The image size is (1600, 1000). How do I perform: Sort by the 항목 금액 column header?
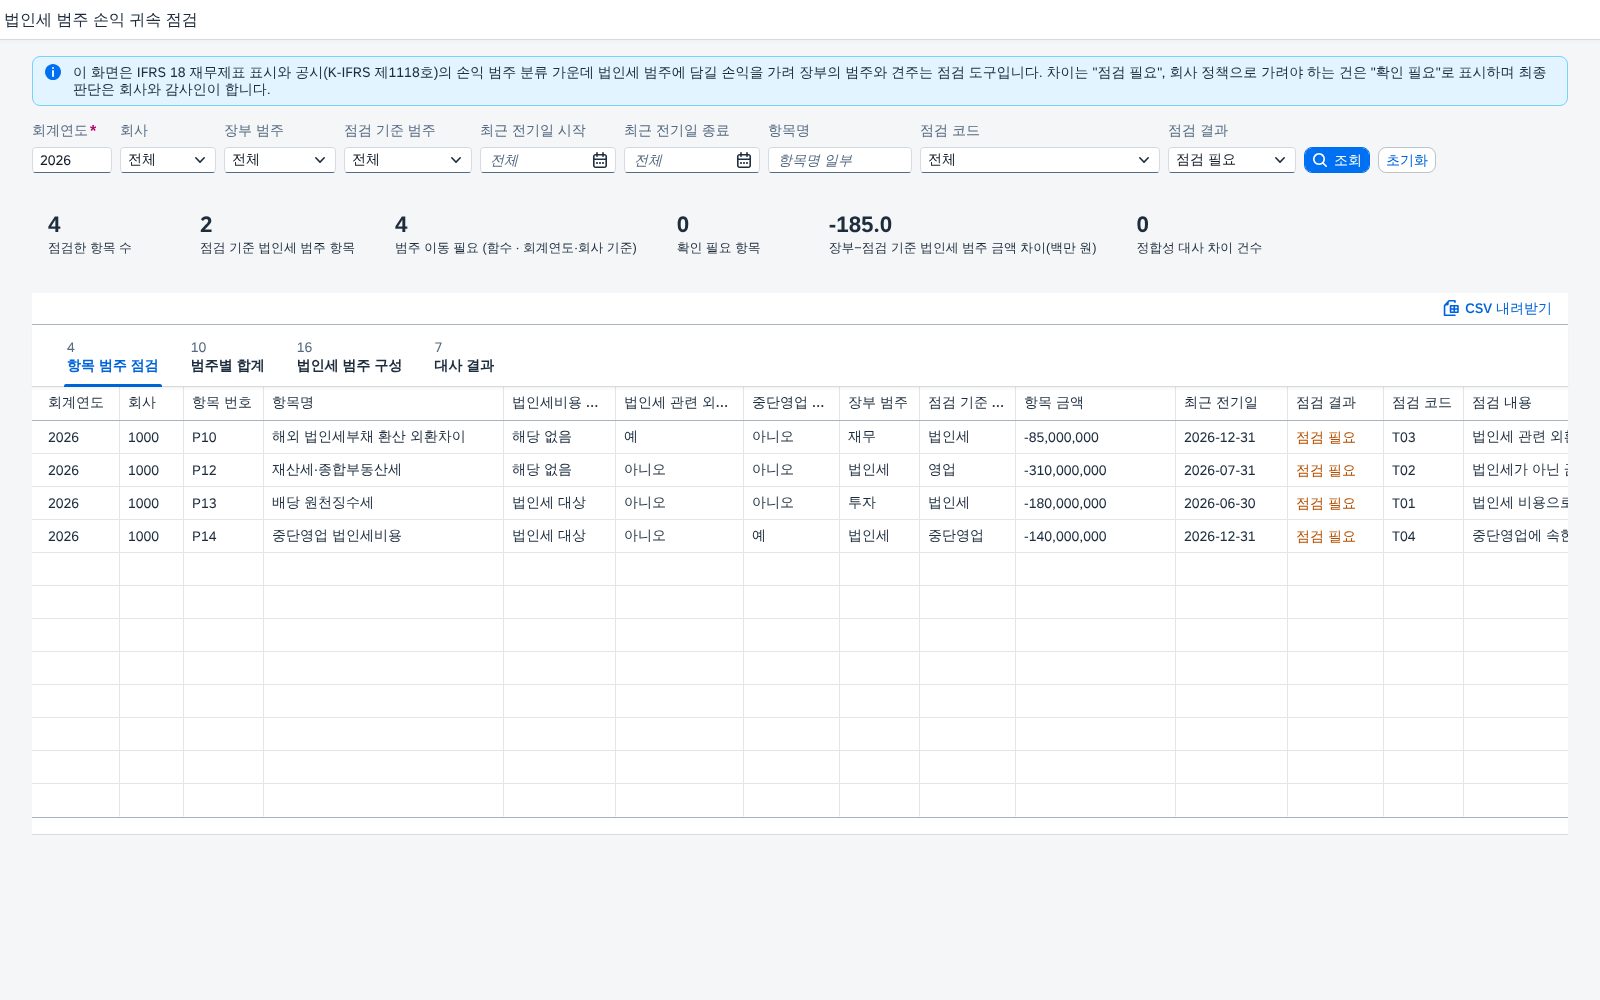pyautogui.click(x=1095, y=403)
